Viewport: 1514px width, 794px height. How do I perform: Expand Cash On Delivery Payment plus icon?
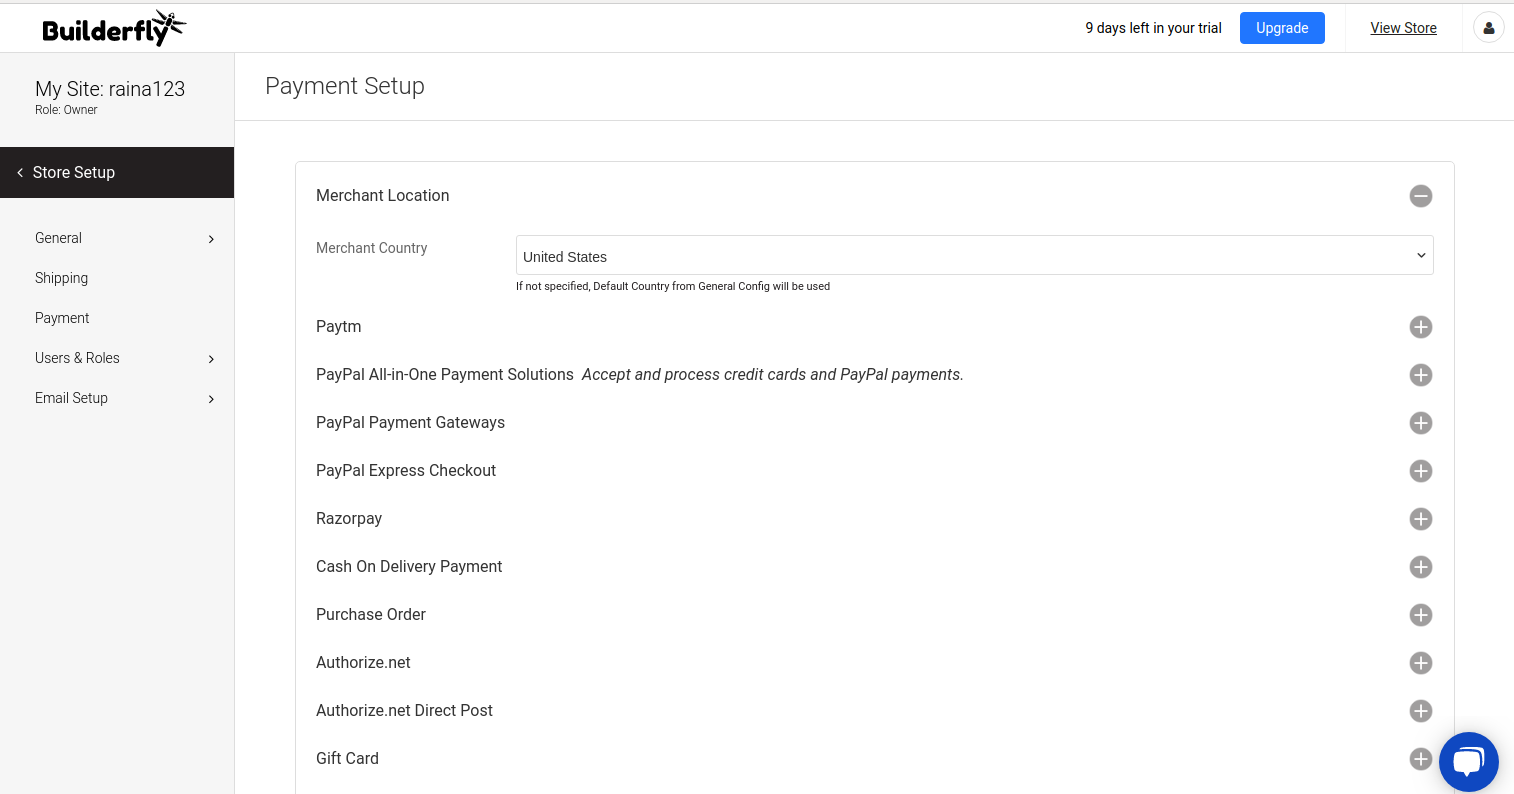(1420, 567)
